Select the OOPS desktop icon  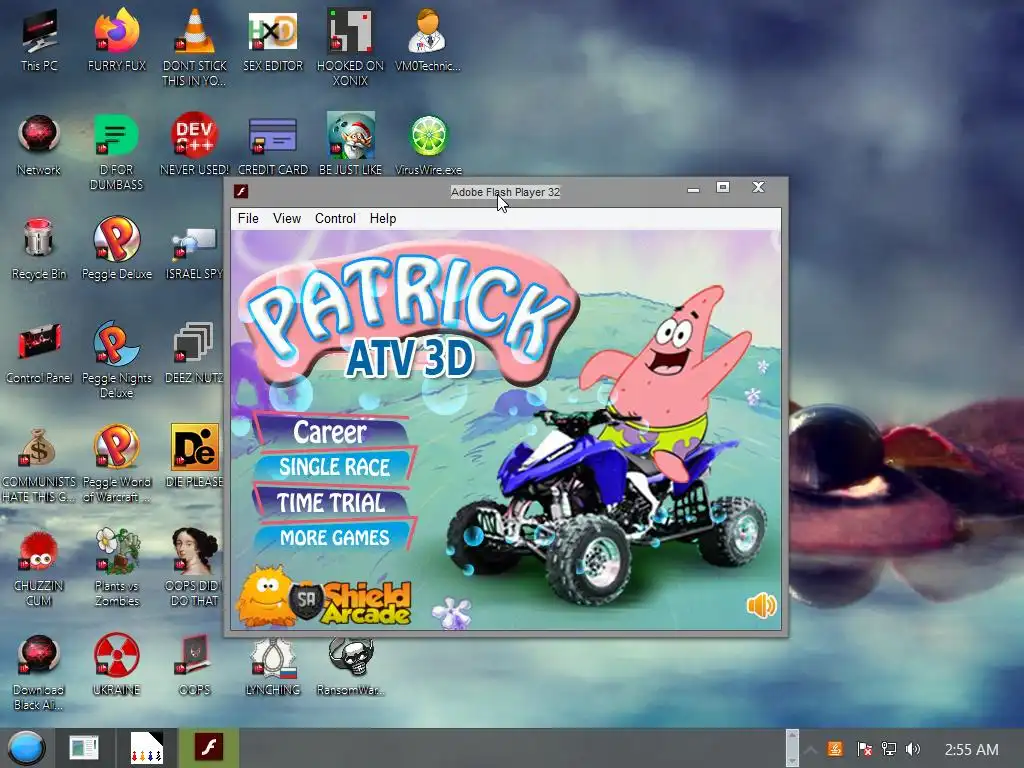click(x=195, y=664)
